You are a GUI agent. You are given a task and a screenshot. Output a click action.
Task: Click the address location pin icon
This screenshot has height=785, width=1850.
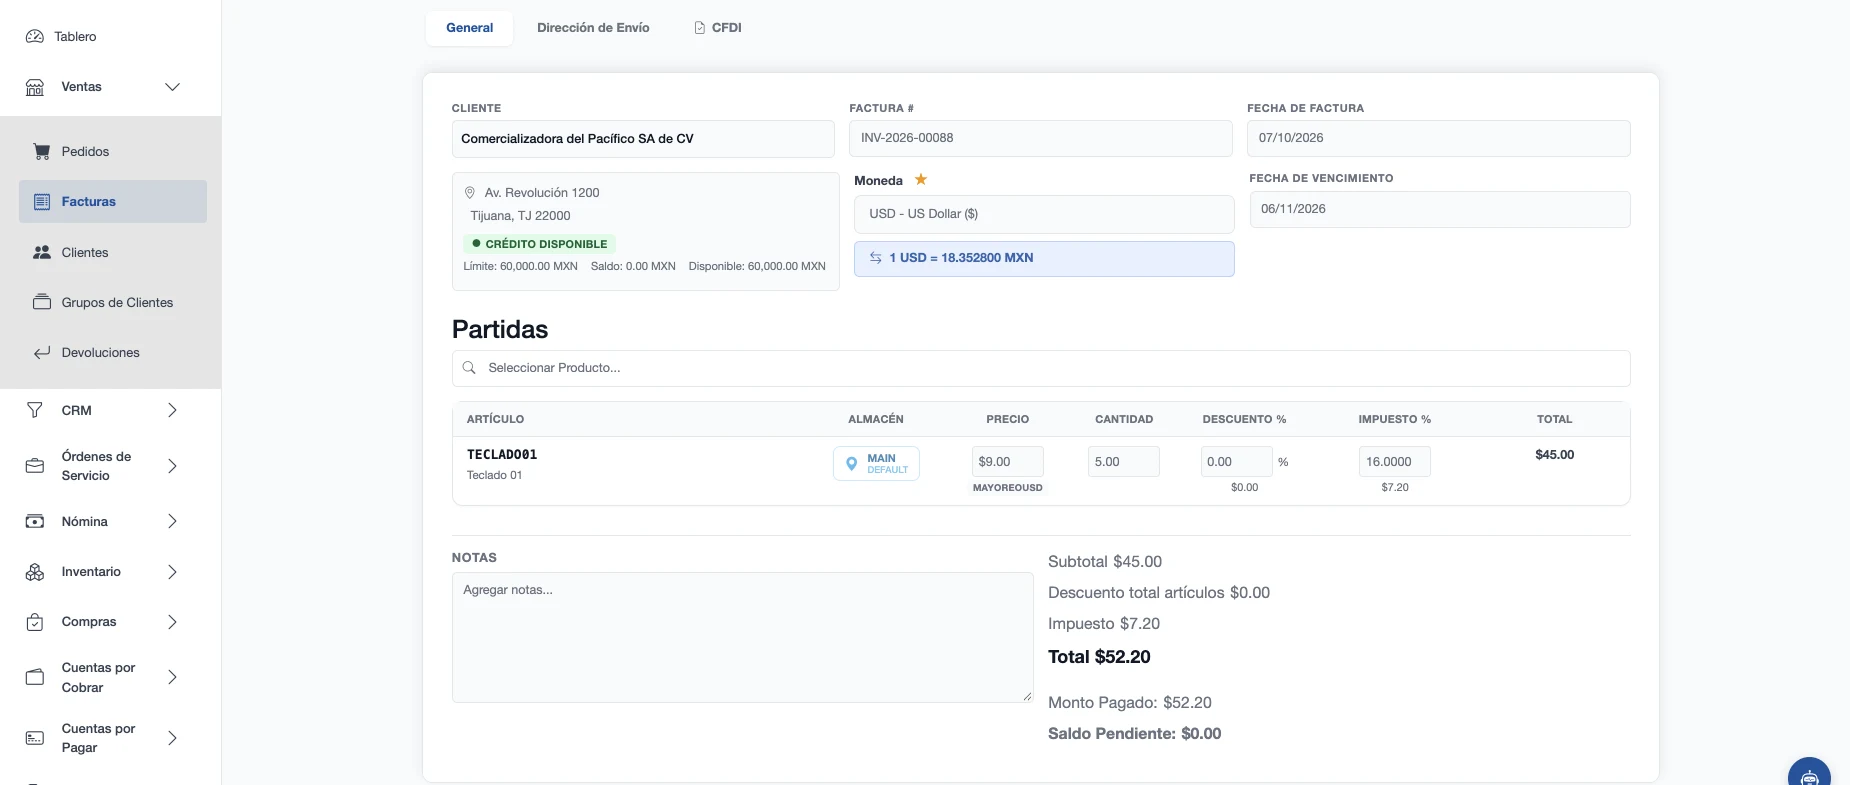(470, 193)
